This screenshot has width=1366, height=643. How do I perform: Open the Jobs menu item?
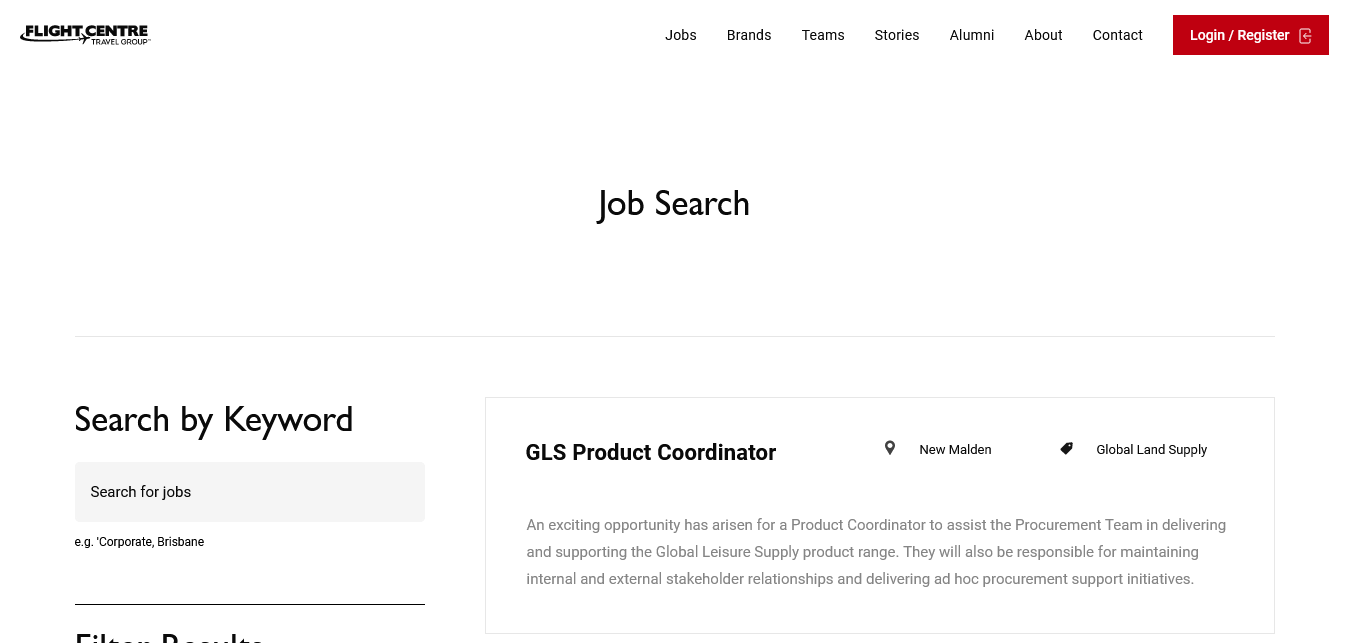coord(681,35)
